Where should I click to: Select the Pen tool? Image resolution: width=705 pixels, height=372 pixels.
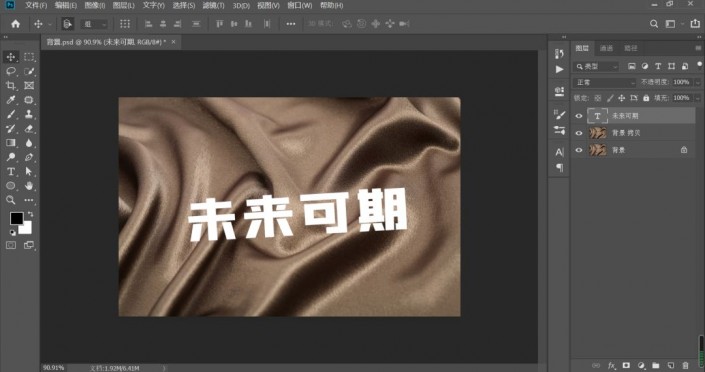[x=29, y=157]
